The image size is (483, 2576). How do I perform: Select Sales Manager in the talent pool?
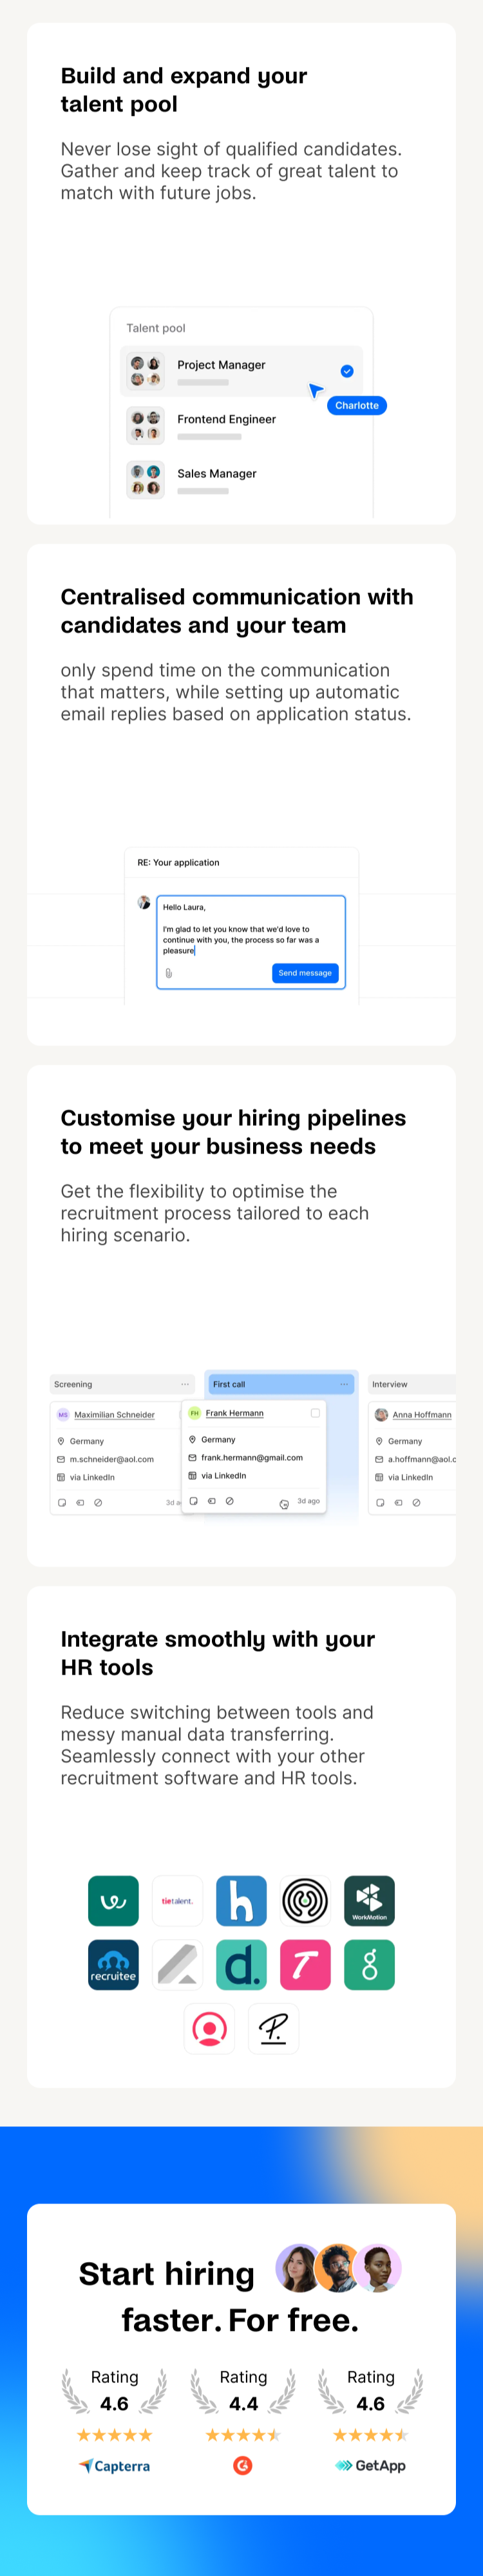point(217,474)
